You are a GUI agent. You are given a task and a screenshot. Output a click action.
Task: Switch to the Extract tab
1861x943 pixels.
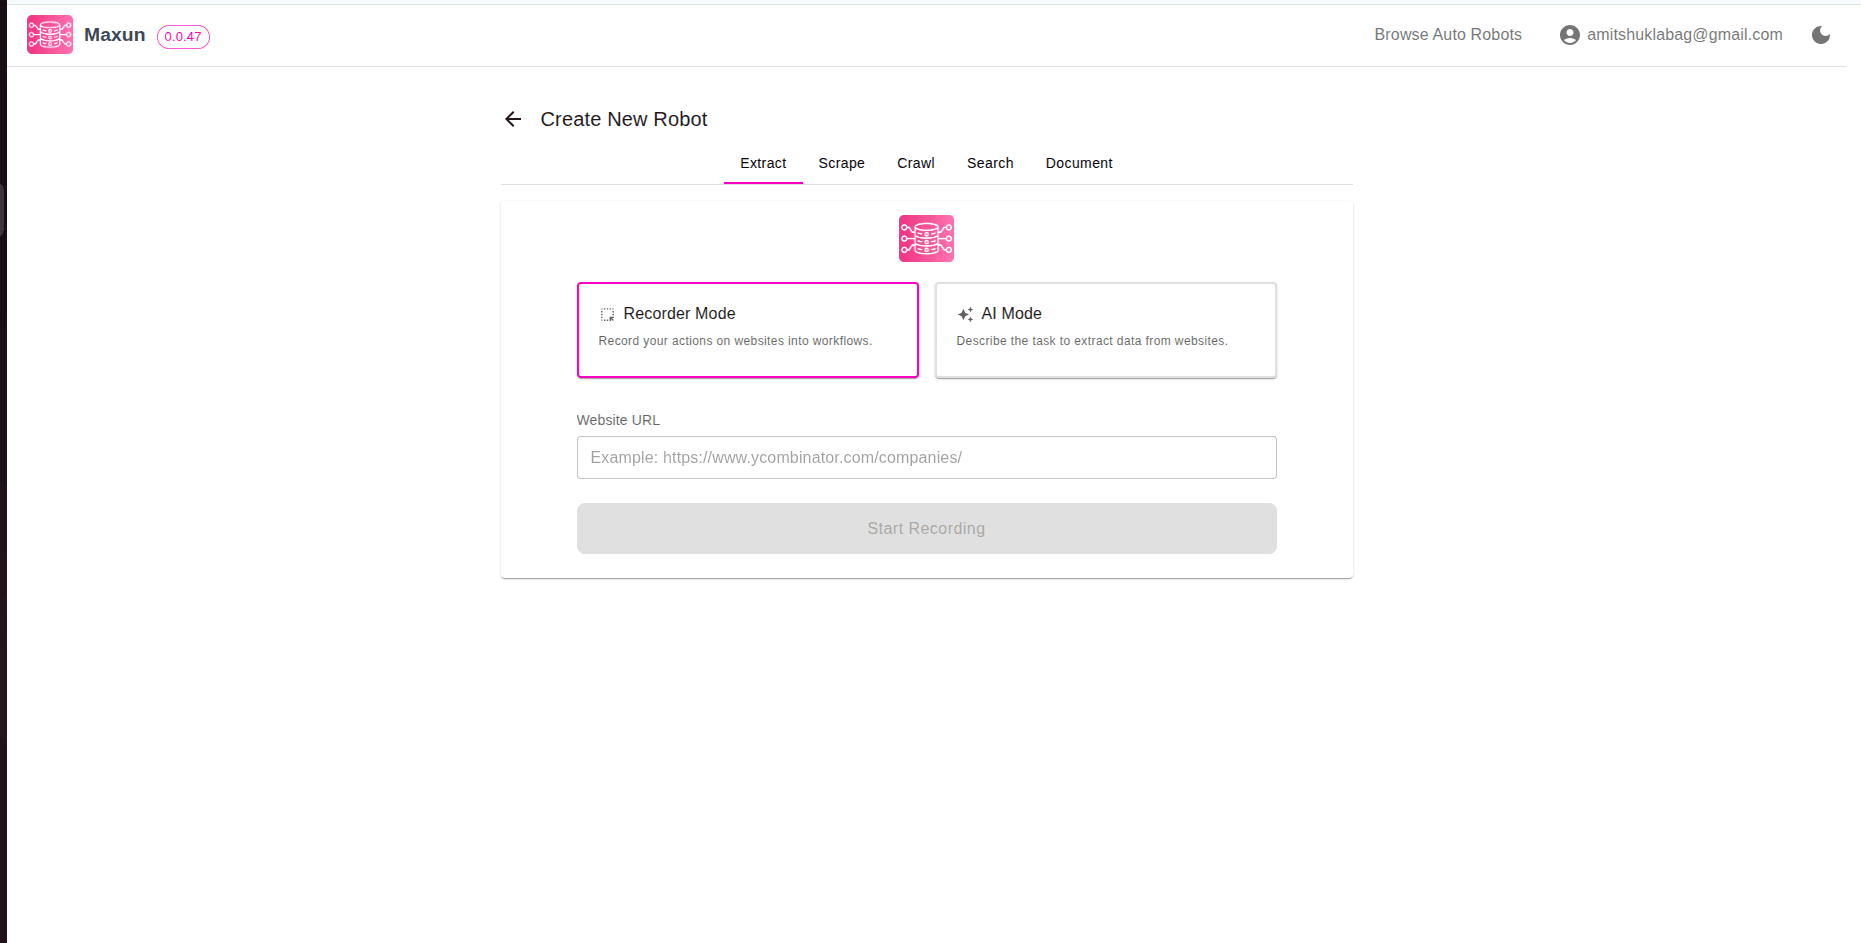coord(763,163)
